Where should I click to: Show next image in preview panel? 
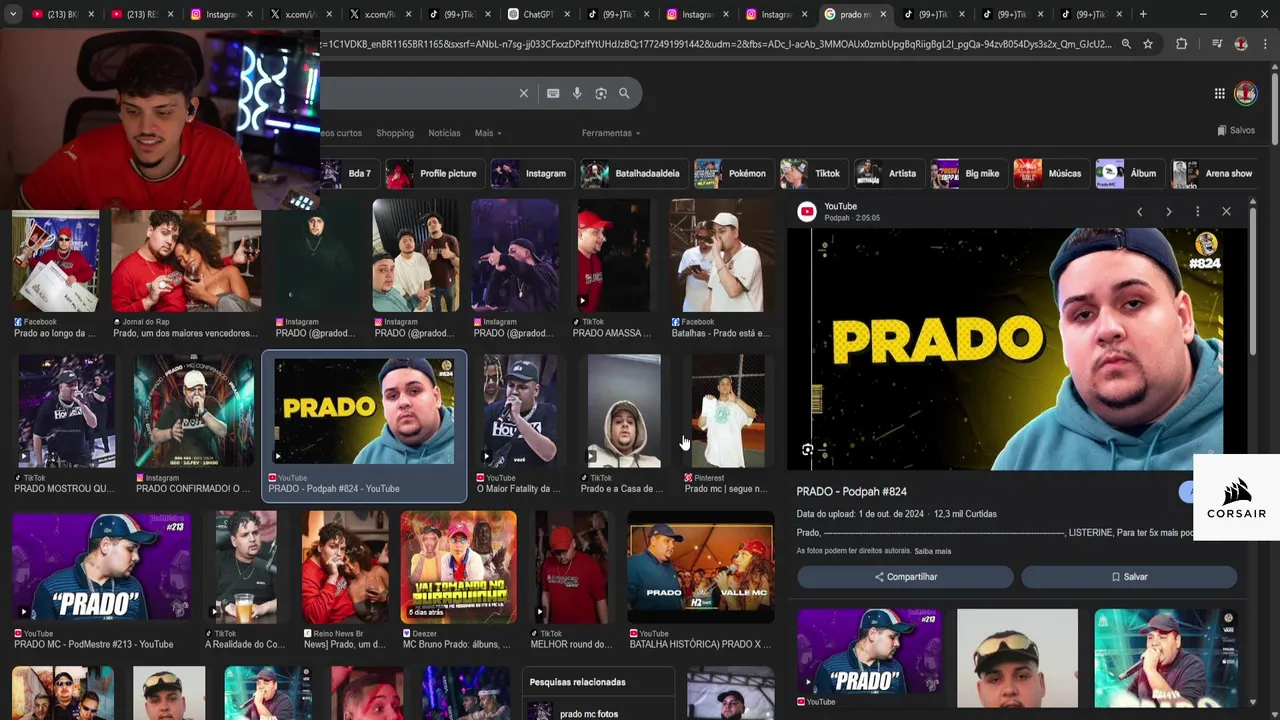pos(1168,211)
